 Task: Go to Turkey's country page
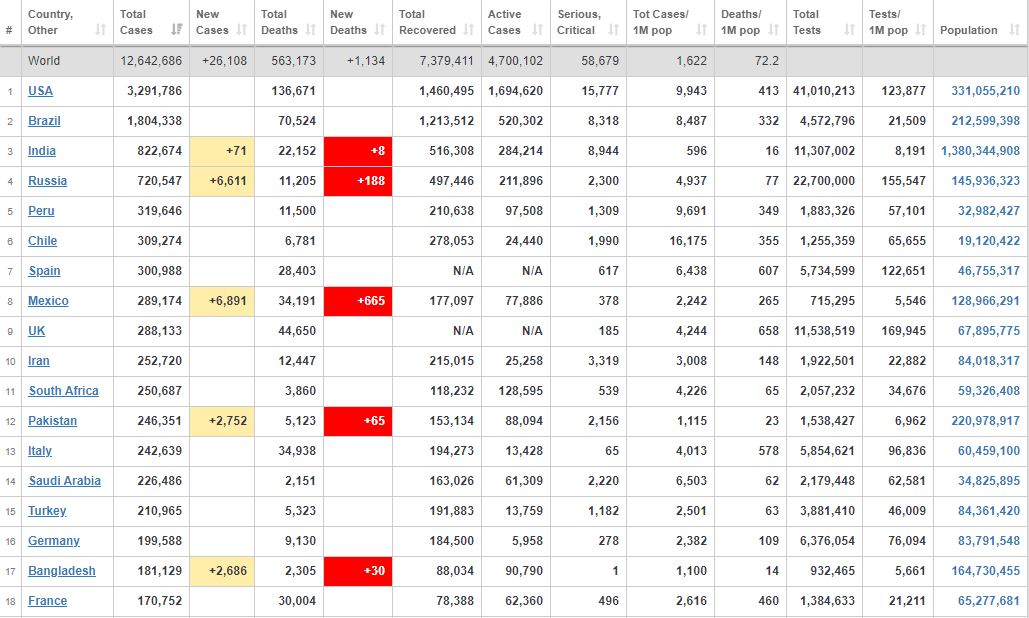pyautogui.click(x=47, y=511)
